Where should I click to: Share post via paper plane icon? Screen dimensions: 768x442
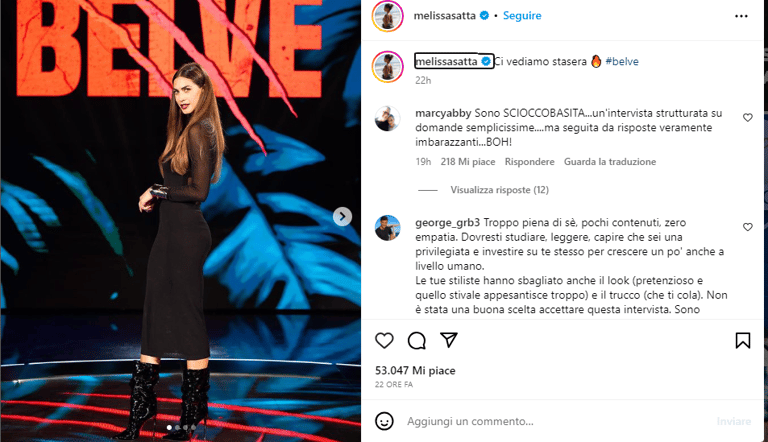[x=449, y=340]
